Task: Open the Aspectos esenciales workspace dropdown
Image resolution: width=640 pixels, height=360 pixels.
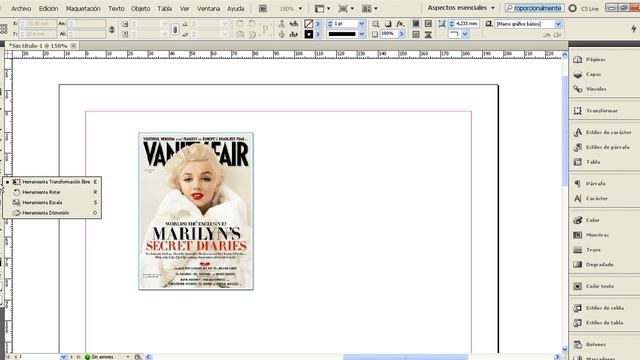Action: click(461, 8)
